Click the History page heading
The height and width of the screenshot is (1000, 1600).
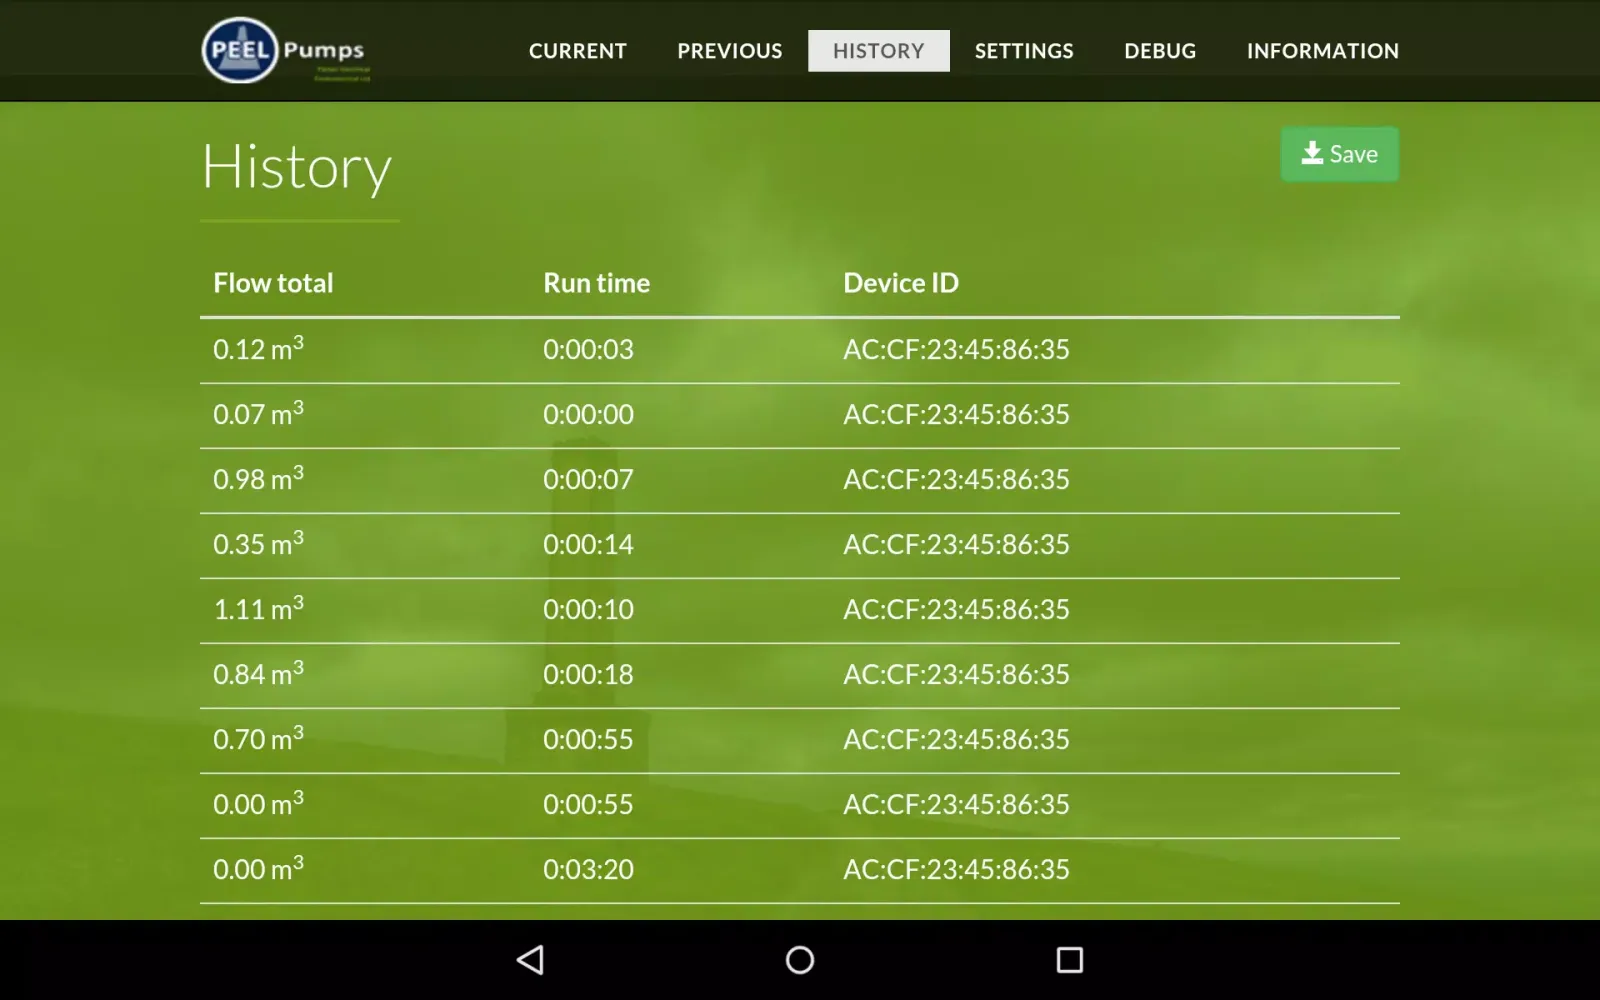(297, 167)
